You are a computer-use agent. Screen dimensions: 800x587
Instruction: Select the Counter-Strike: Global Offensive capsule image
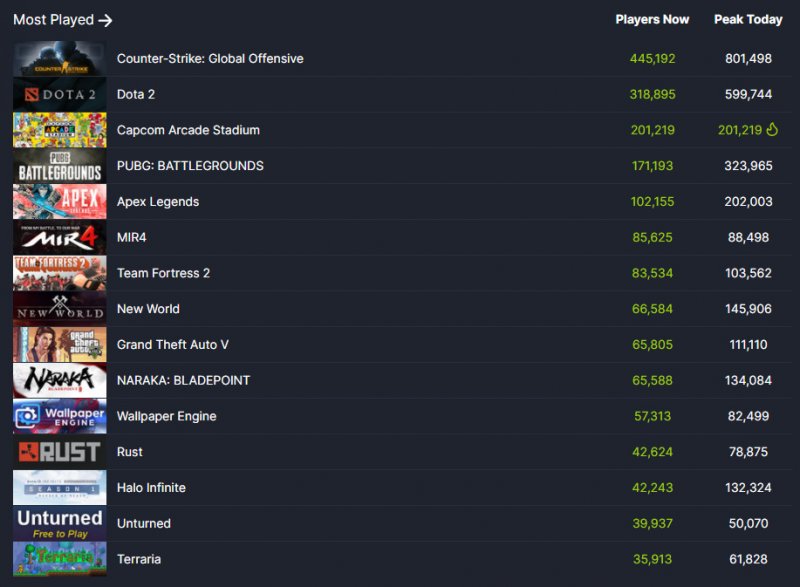pyautogui.click(x=58, y=58)
